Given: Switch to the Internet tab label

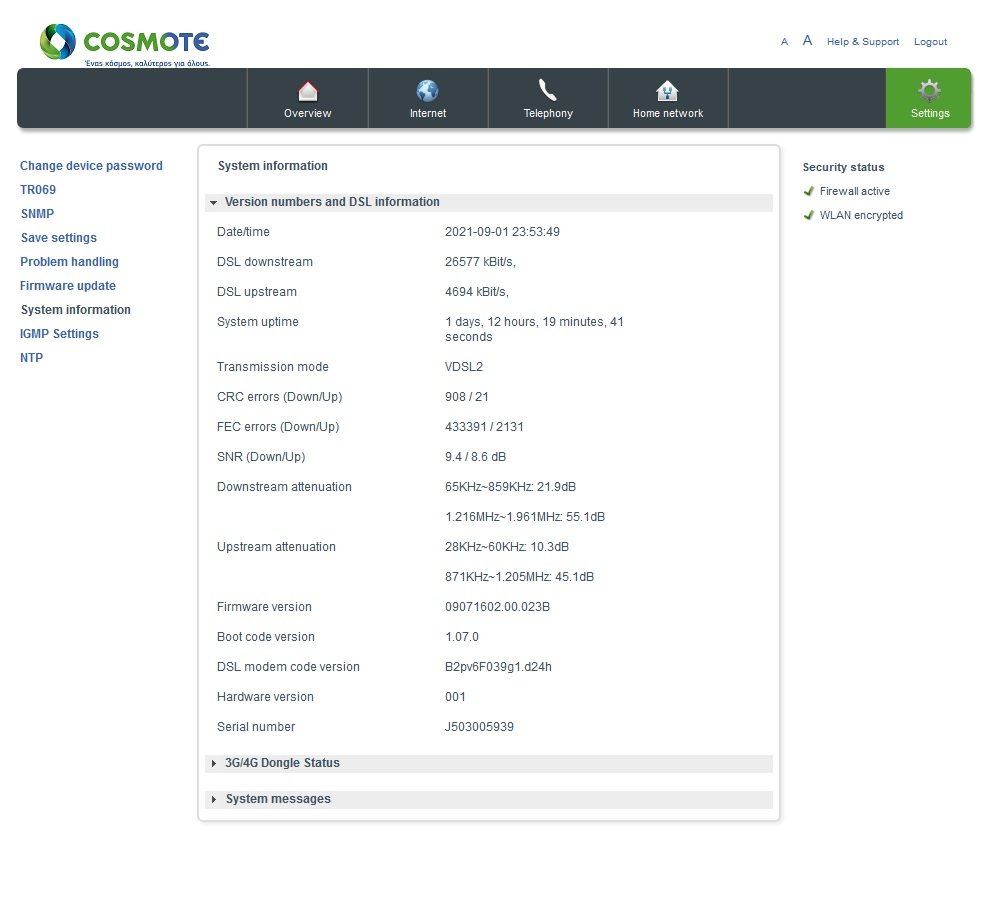Looking at the screenshot, I should click(428, 113).
